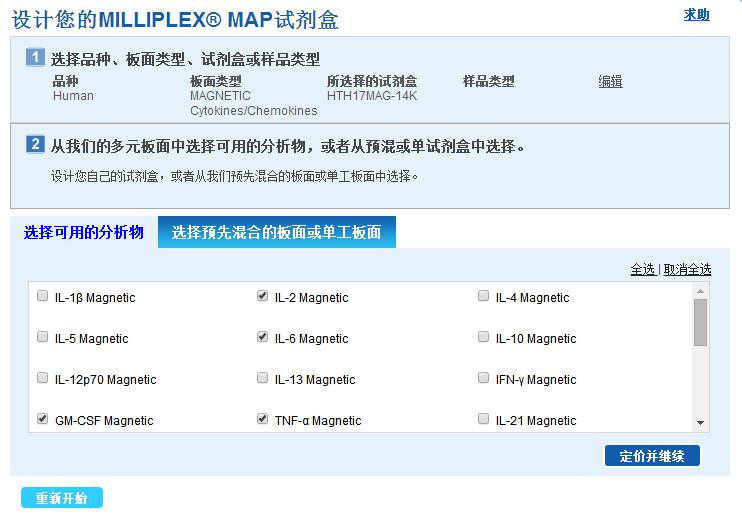742x515 pixels.
Task: Click the scrollbar down arrow
Action: [x=700, y=422]
